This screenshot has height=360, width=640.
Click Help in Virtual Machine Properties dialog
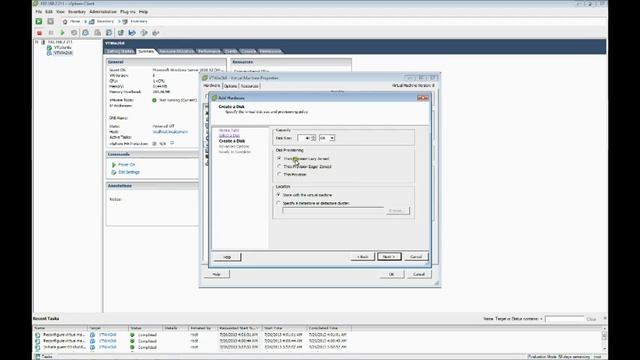tap(216, 274)
